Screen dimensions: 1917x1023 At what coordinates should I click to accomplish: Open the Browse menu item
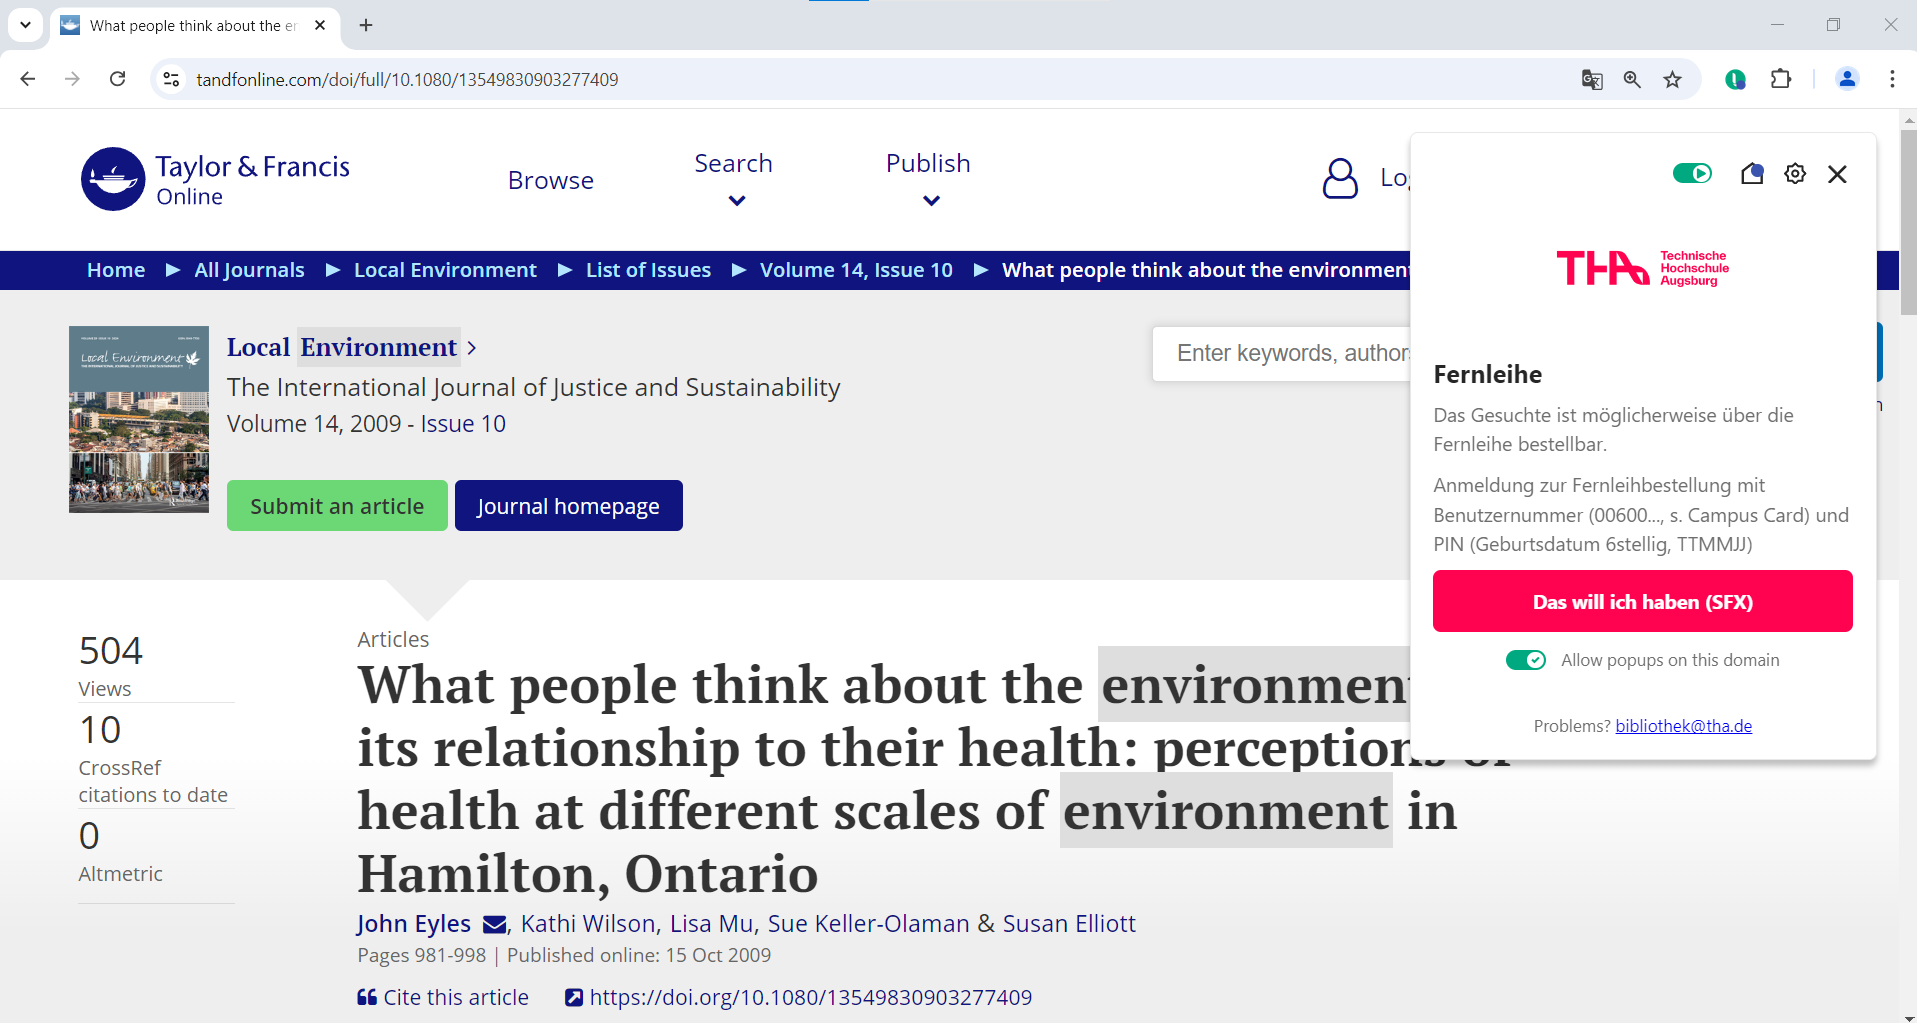pyautogui.click(x=550, y=180)
